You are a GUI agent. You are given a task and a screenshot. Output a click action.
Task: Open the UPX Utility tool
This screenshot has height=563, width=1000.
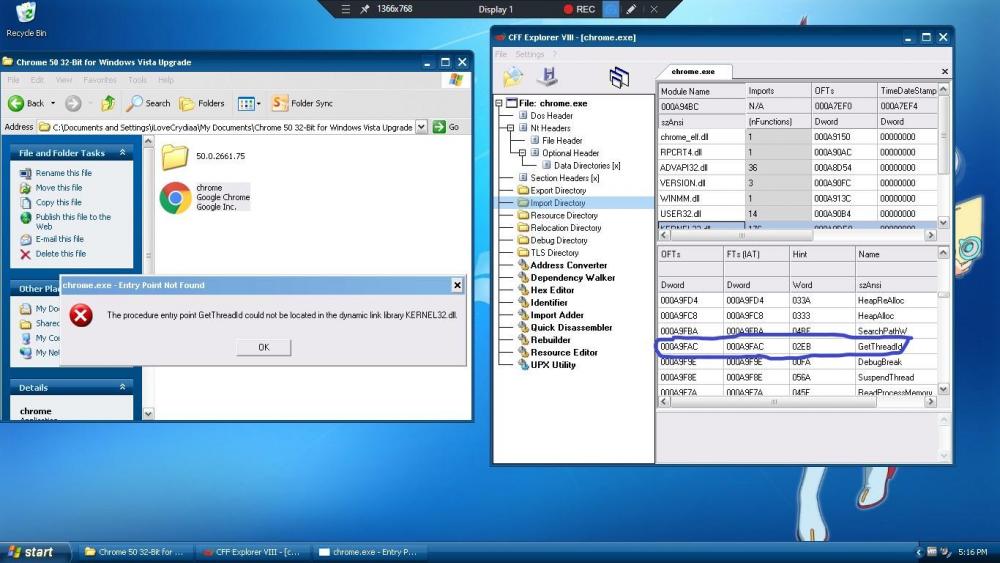(553, 365)
